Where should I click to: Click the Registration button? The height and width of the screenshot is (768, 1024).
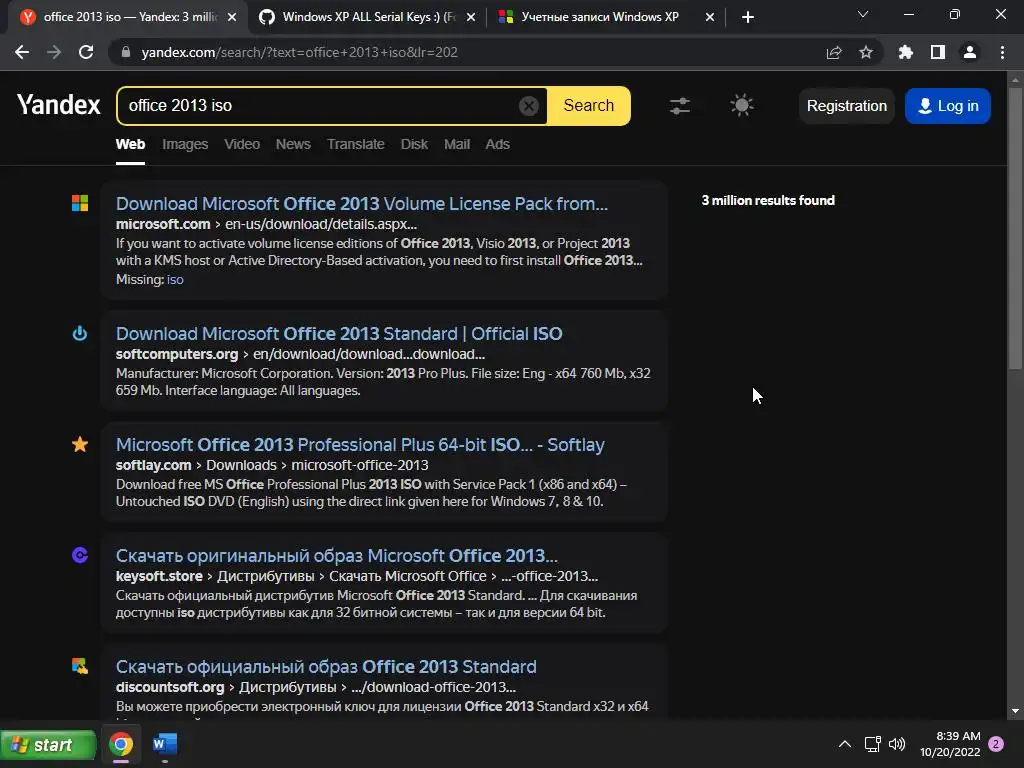click(846, 106)
